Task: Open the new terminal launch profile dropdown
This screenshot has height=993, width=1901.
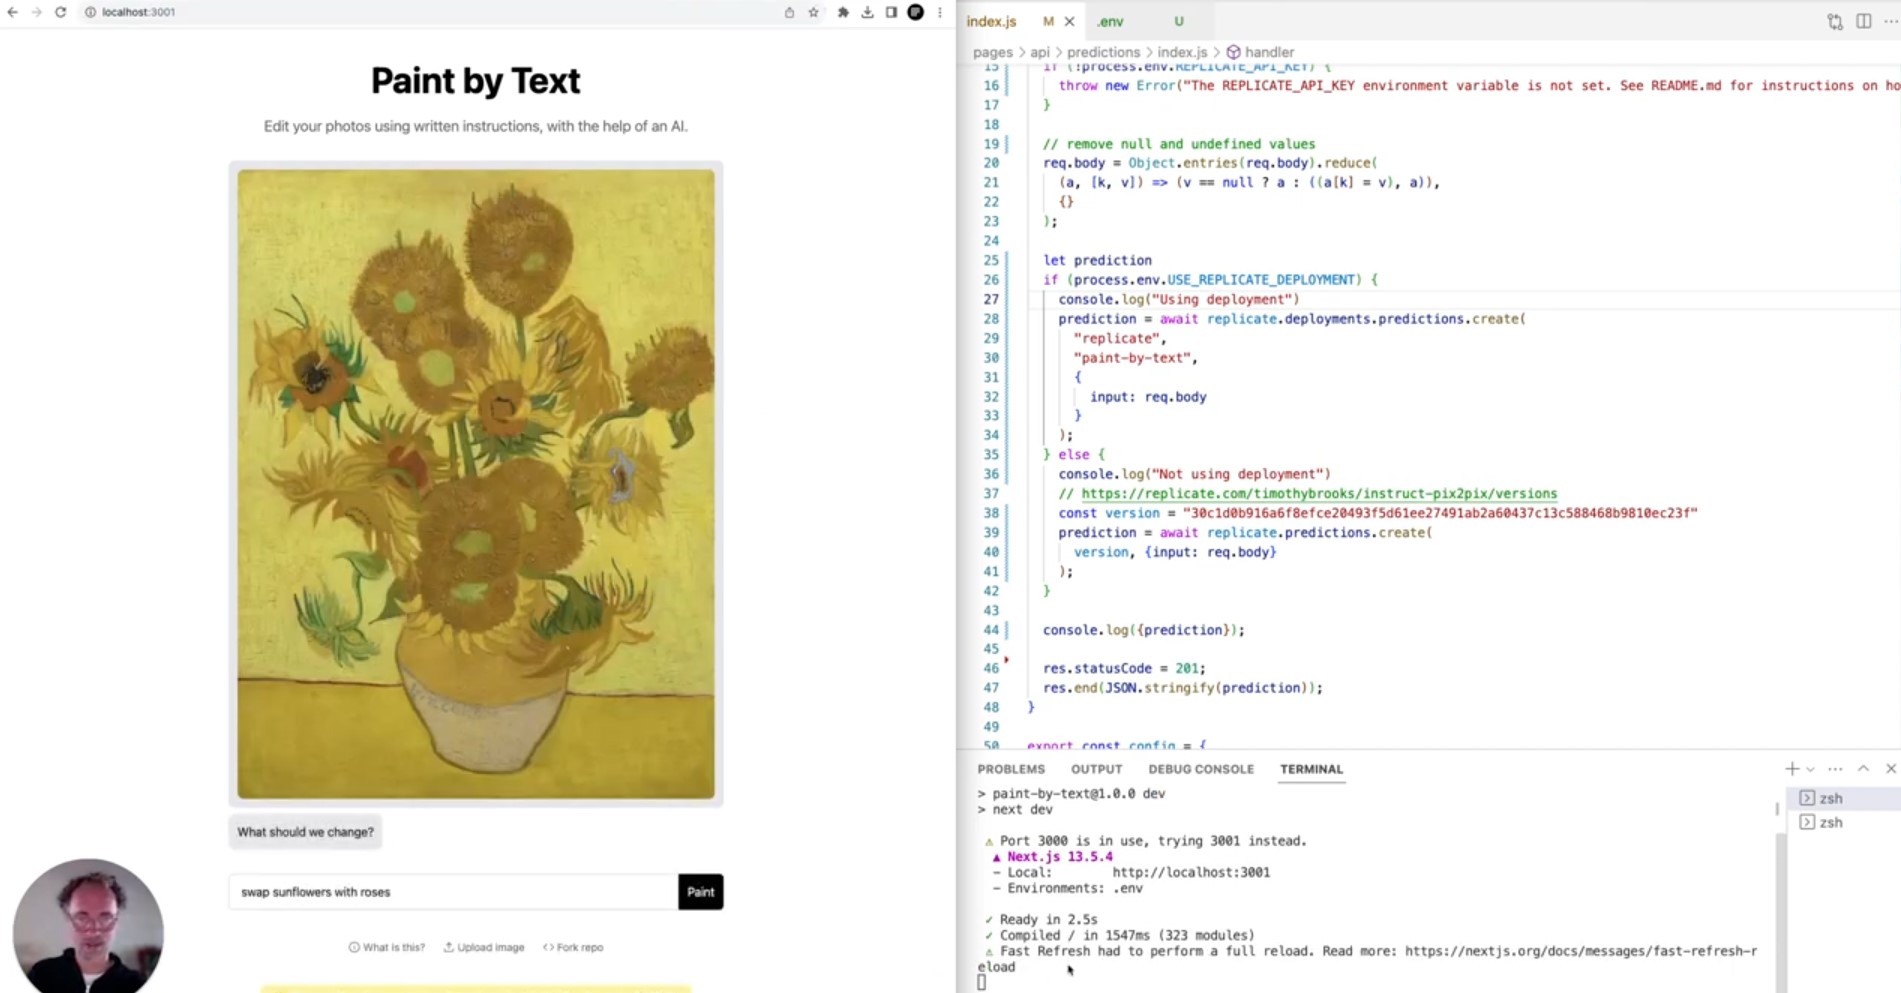Action: click(x=1810, y=769)
